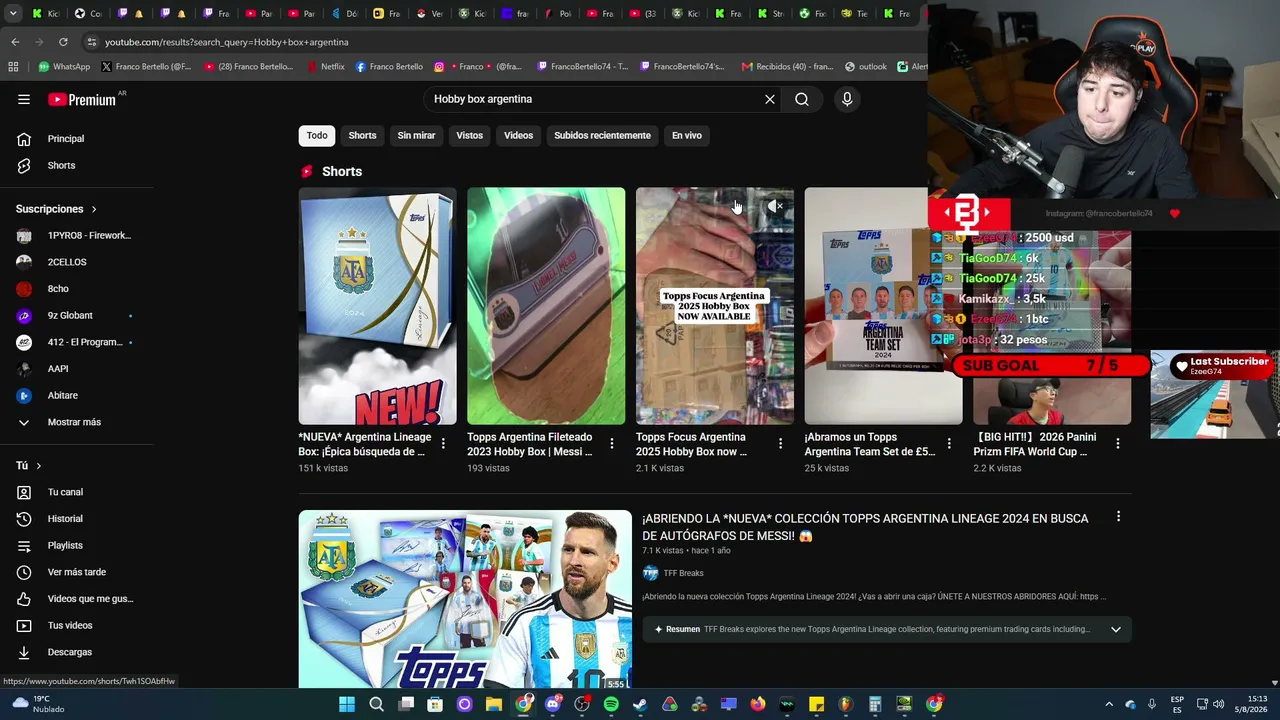Open options for Topps Argentina Fileteado short
The height and width of the screenshot is (720, 1280).
[x=612, y=443]
